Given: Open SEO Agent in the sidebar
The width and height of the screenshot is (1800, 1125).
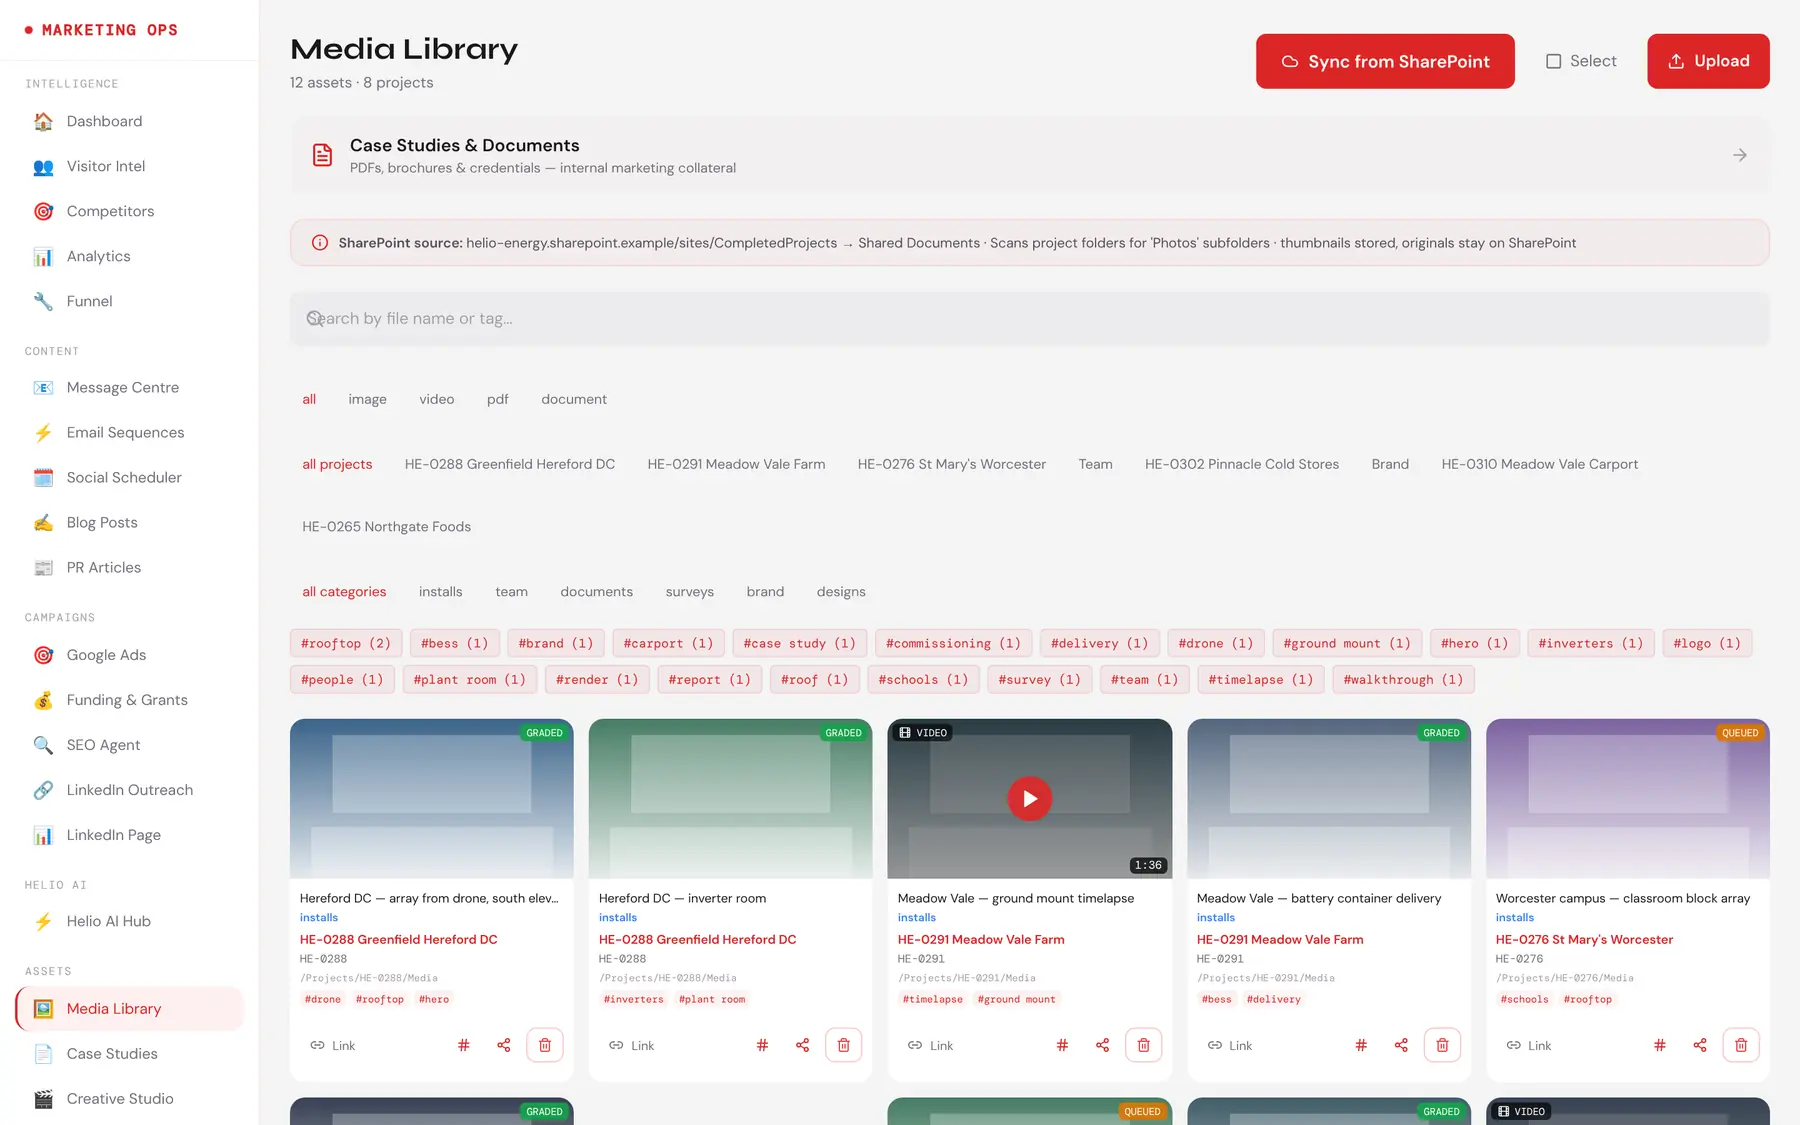Looking at the screenshot, I should pos(130,745).
